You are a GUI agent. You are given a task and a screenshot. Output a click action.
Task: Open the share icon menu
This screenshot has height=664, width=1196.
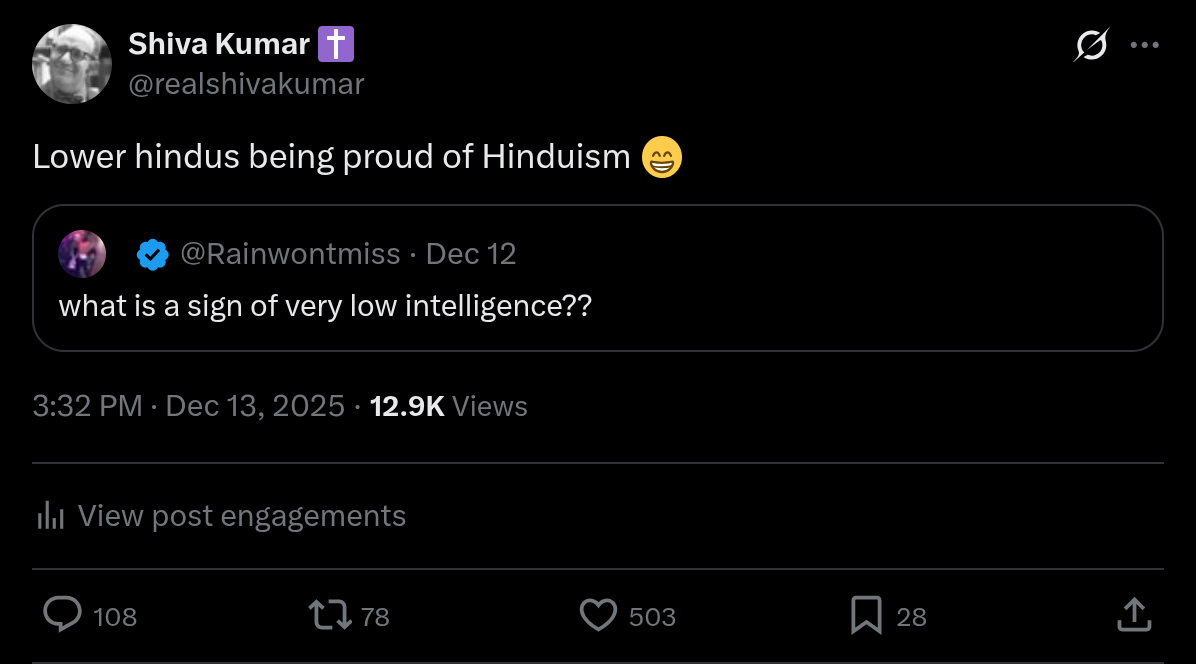point(1132,615)
